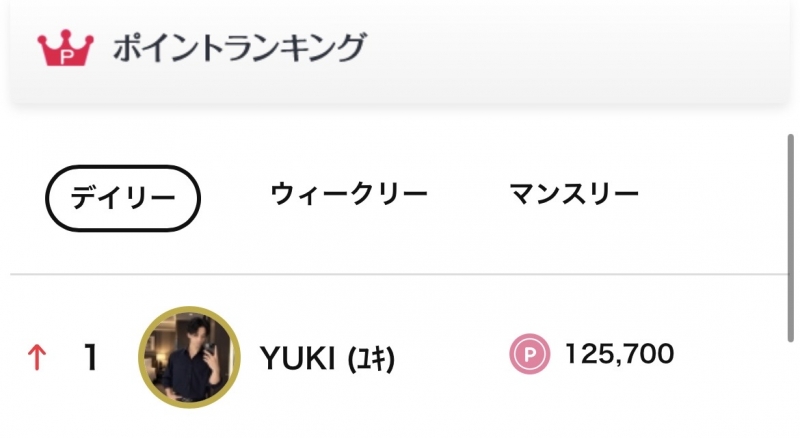The height and width of the screenshot is (438, 800).
Task: Click the vertical scrollbar on the right
Action: (790, 238)
